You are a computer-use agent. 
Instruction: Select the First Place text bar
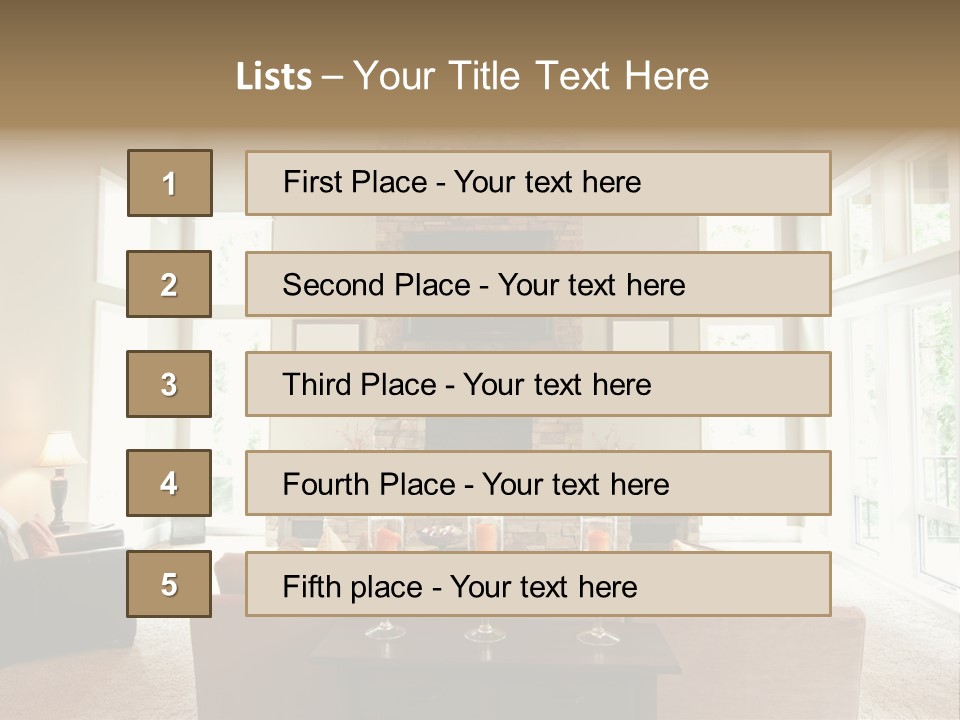538,183
